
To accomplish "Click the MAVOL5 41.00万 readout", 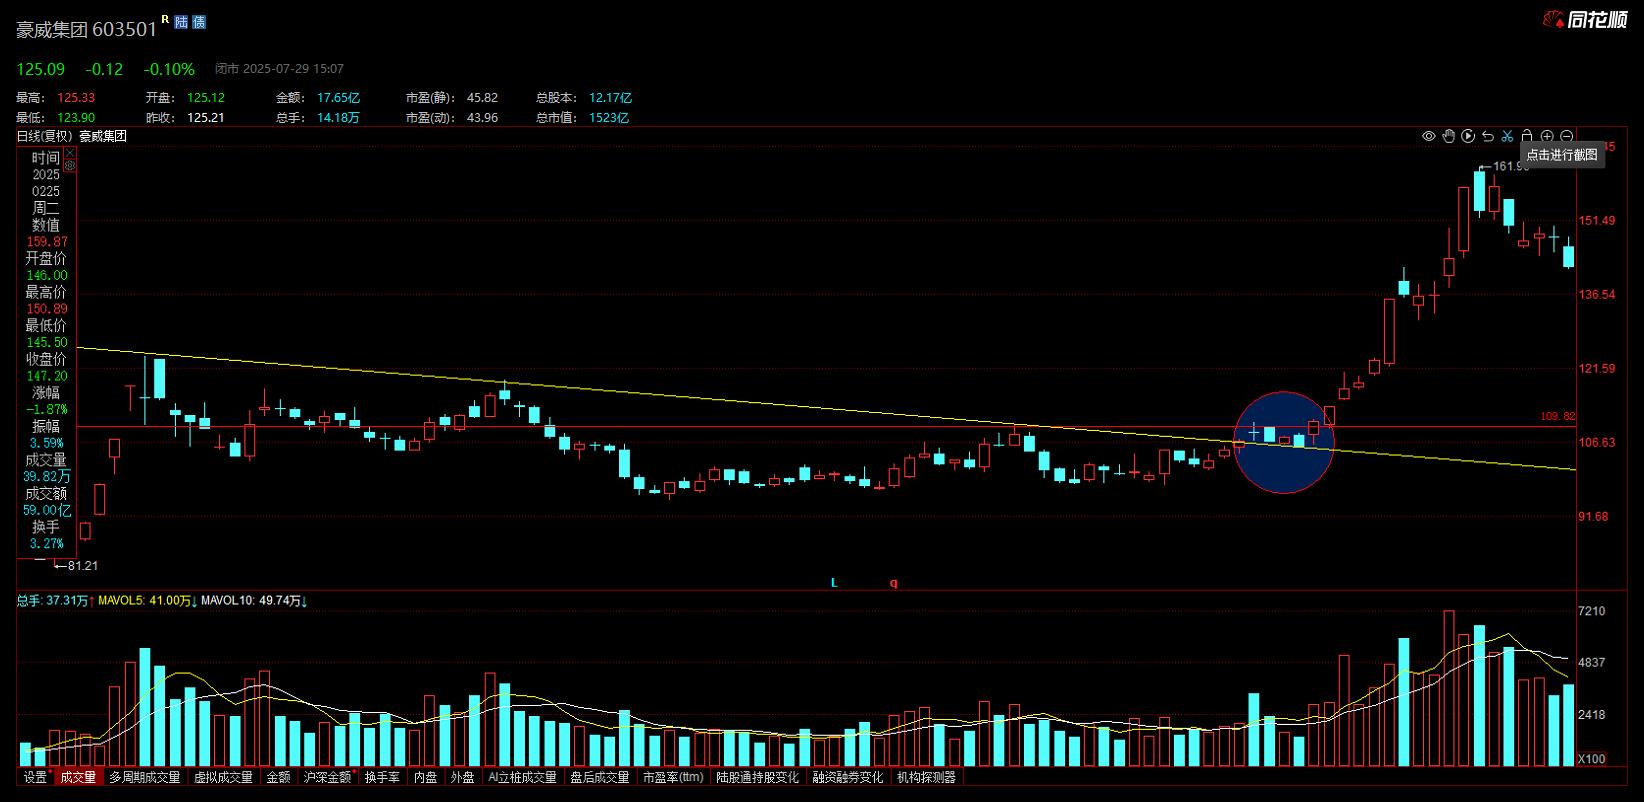I will 147,601.
